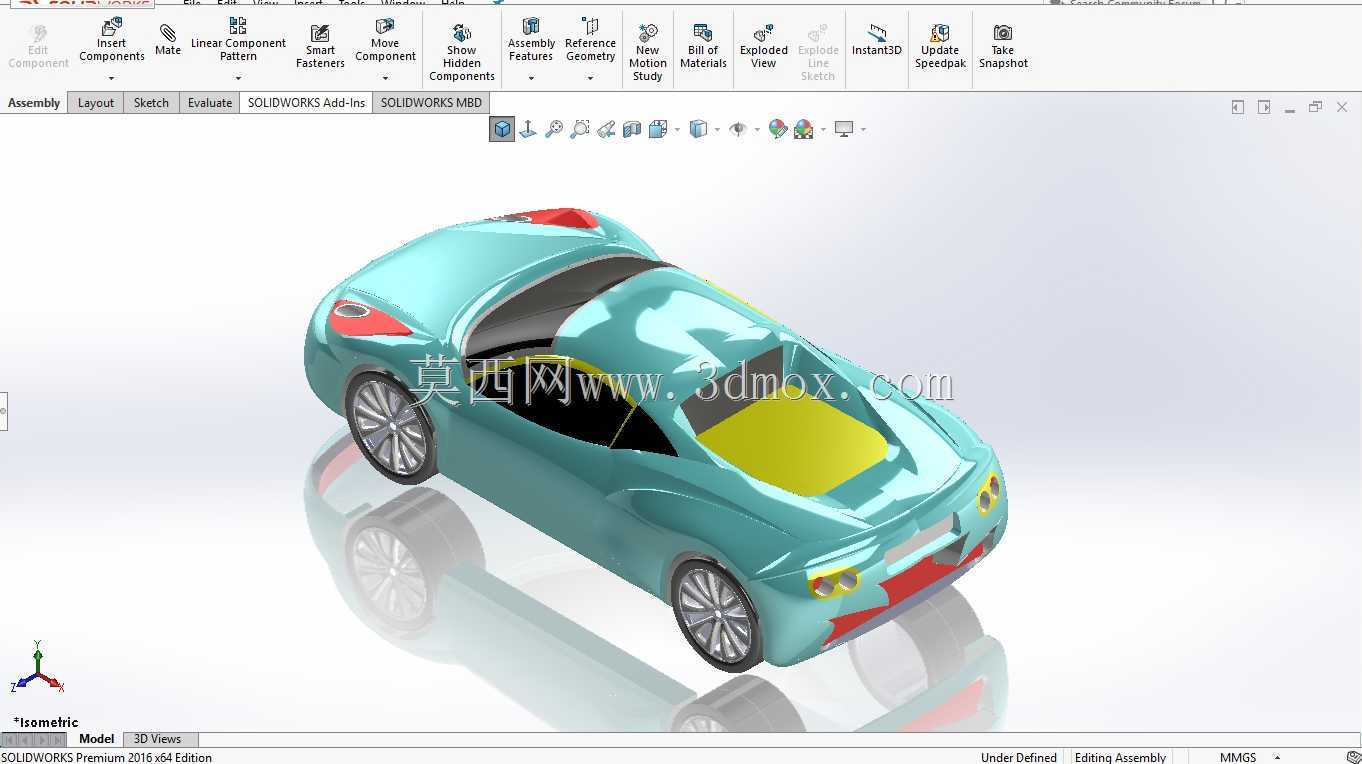Image resolution: width=1362 pixels, height=764 pixels.
Task: Click the Edit Appearance icon
Action: tap(777, 129)
